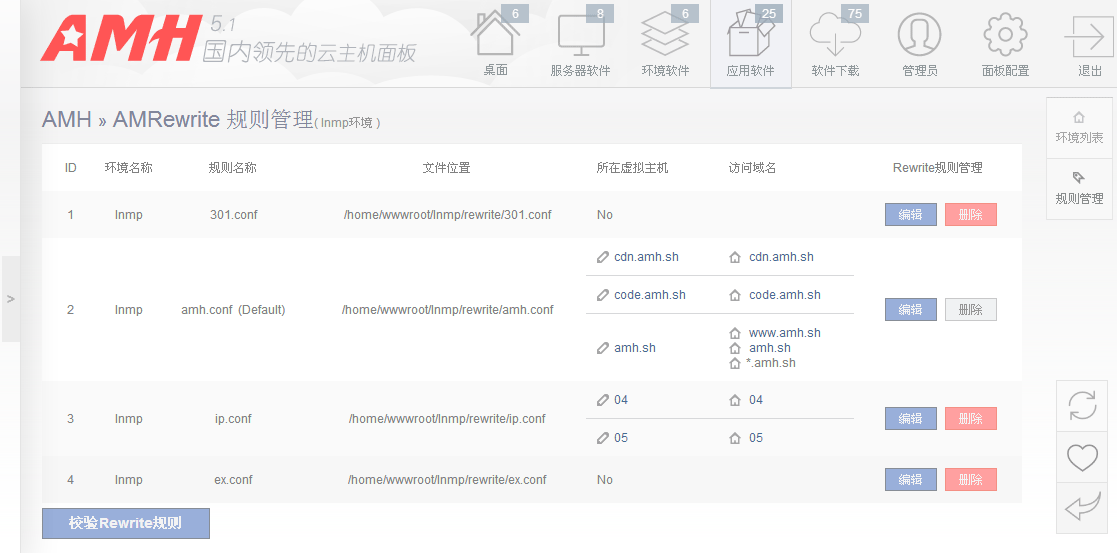Visit www.amh.sh domain link

point(784,333)
